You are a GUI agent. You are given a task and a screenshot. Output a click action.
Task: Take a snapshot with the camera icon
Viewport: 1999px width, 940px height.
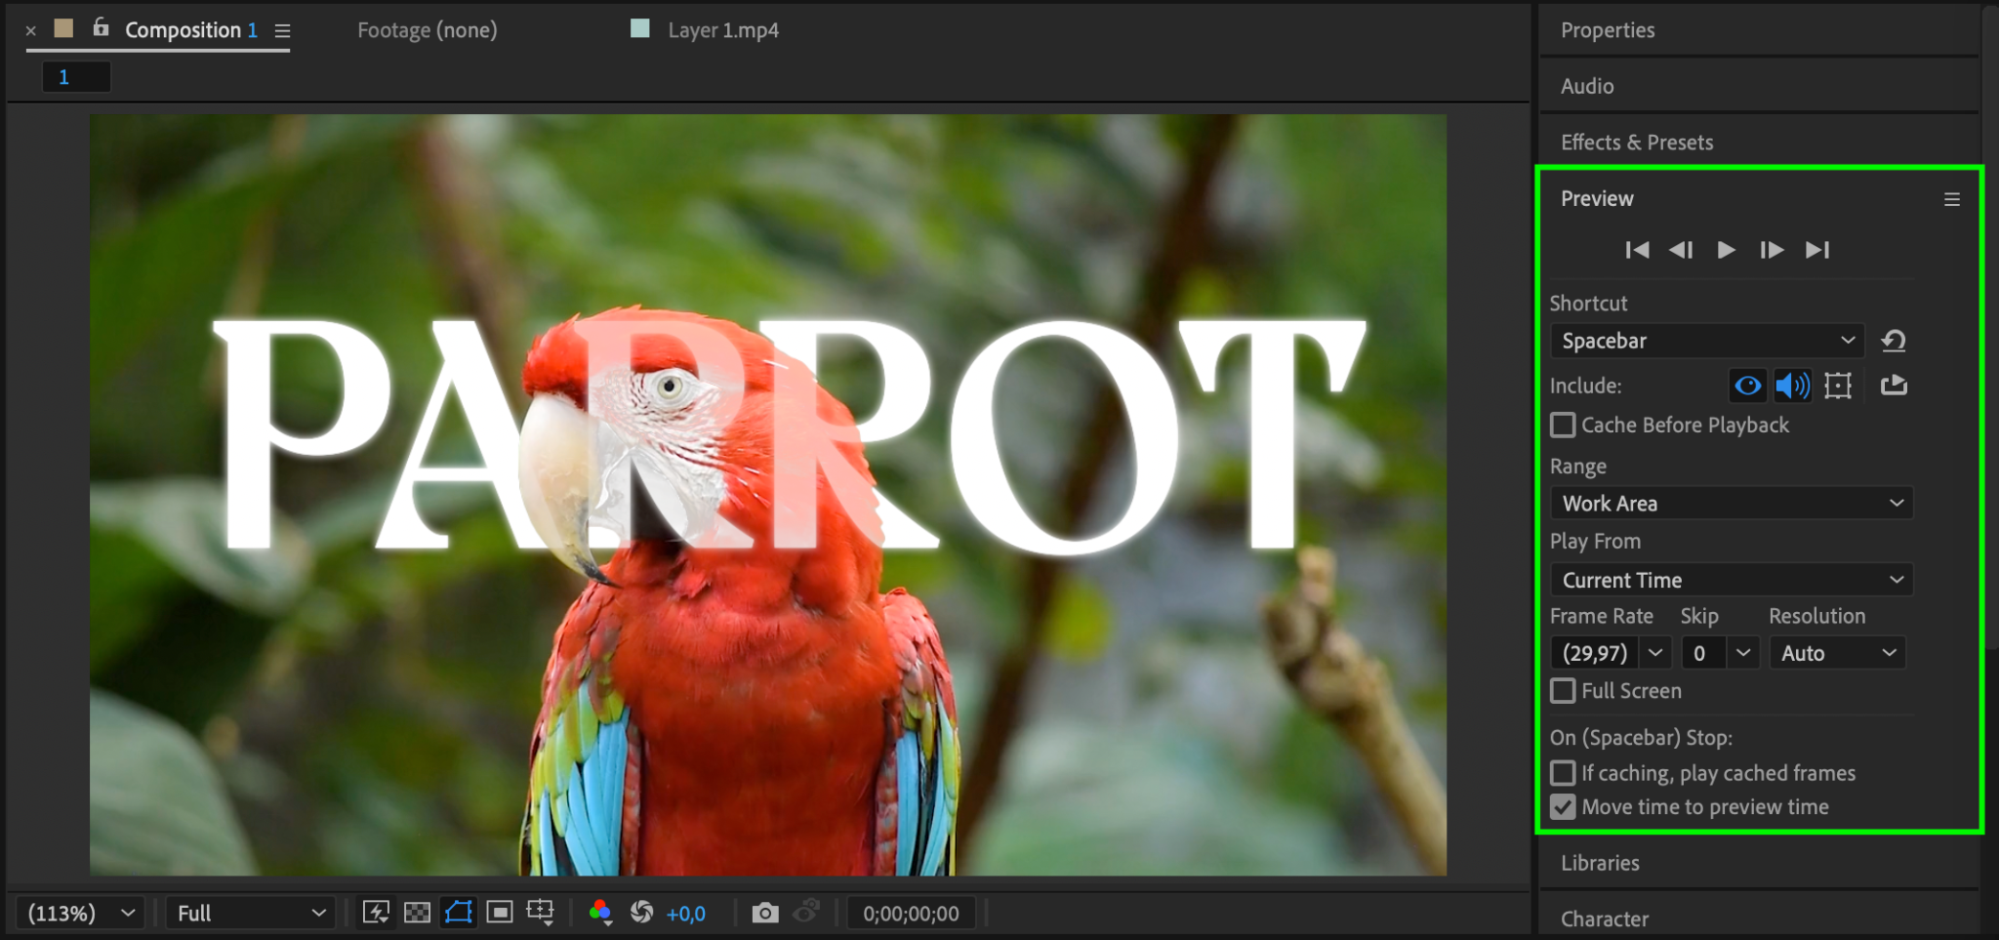pyautogui.click(x=765, y=913)
